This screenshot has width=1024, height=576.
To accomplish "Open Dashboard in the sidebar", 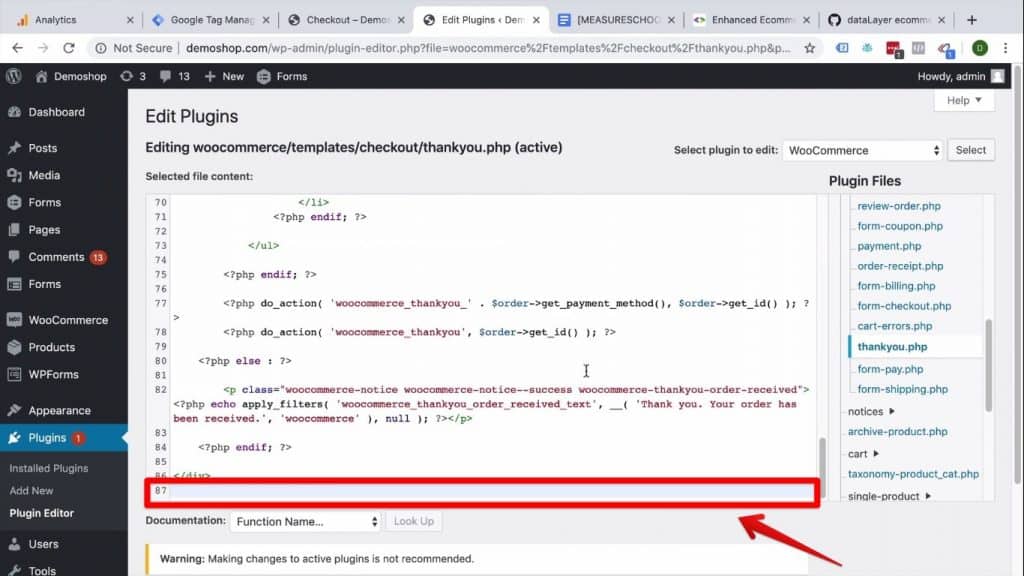I will (x=56, y=112).
